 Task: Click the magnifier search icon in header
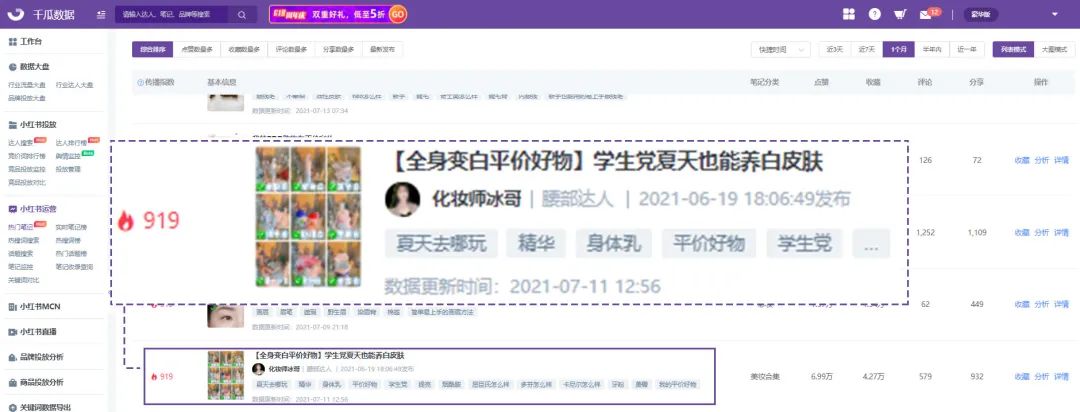pos(242,14)
